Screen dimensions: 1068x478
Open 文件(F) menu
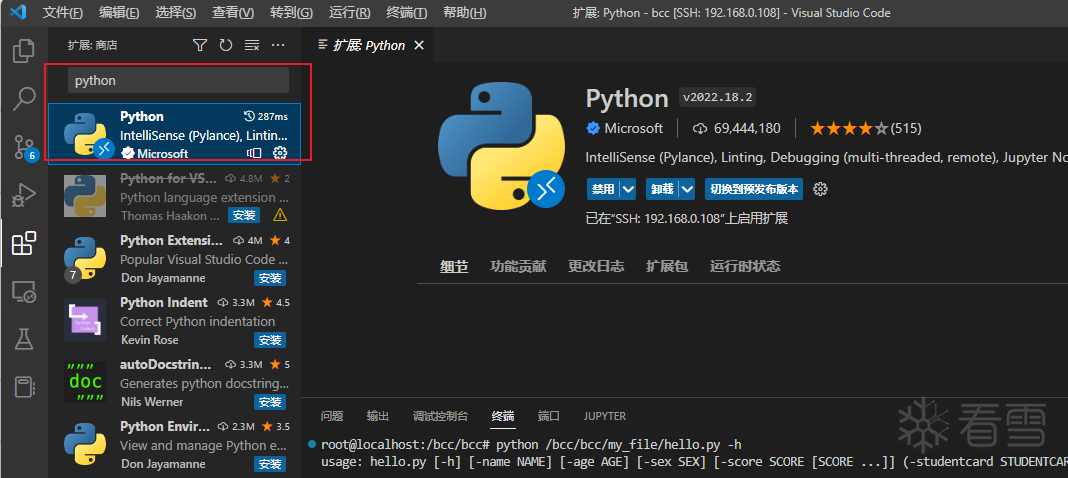click(62, 13)
